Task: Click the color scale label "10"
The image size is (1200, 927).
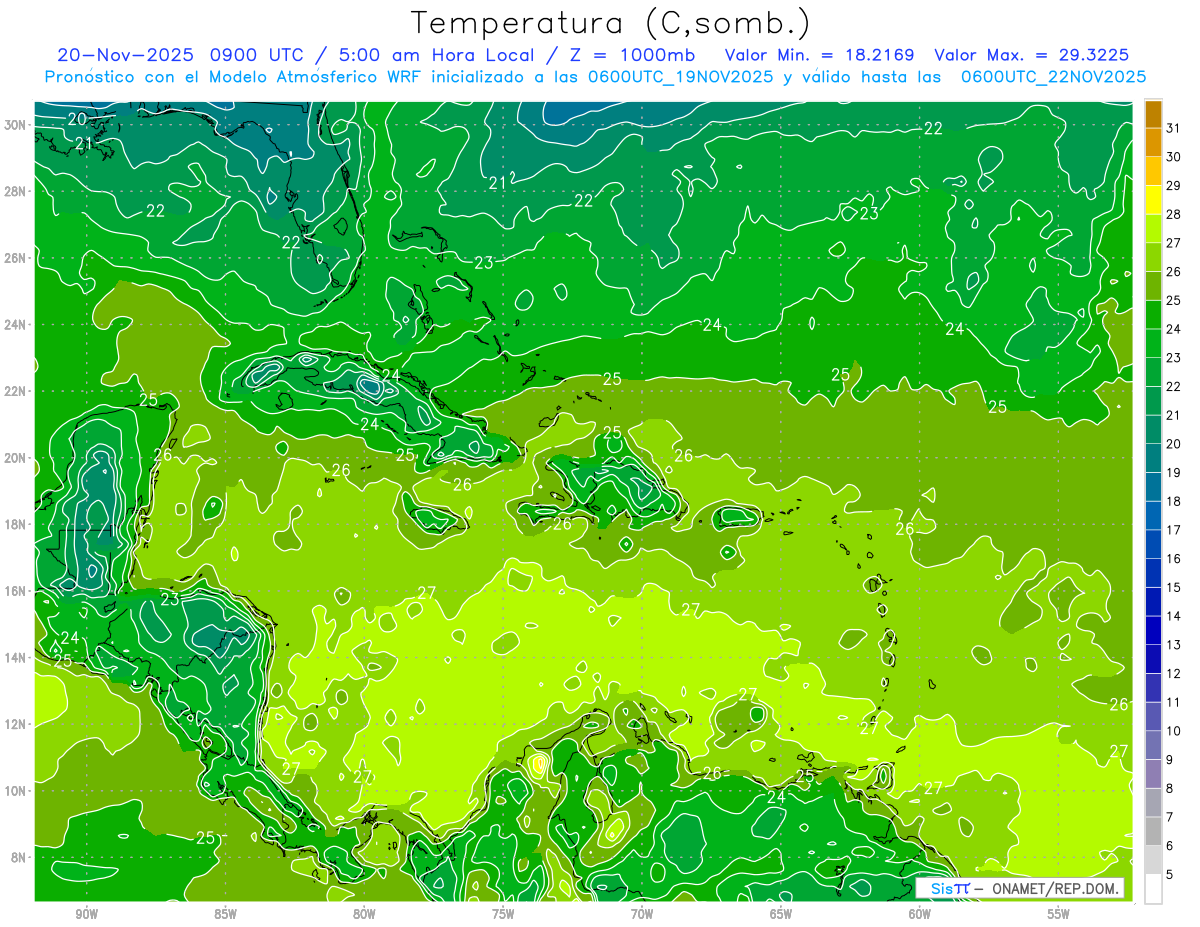Action: (1174, 731)
